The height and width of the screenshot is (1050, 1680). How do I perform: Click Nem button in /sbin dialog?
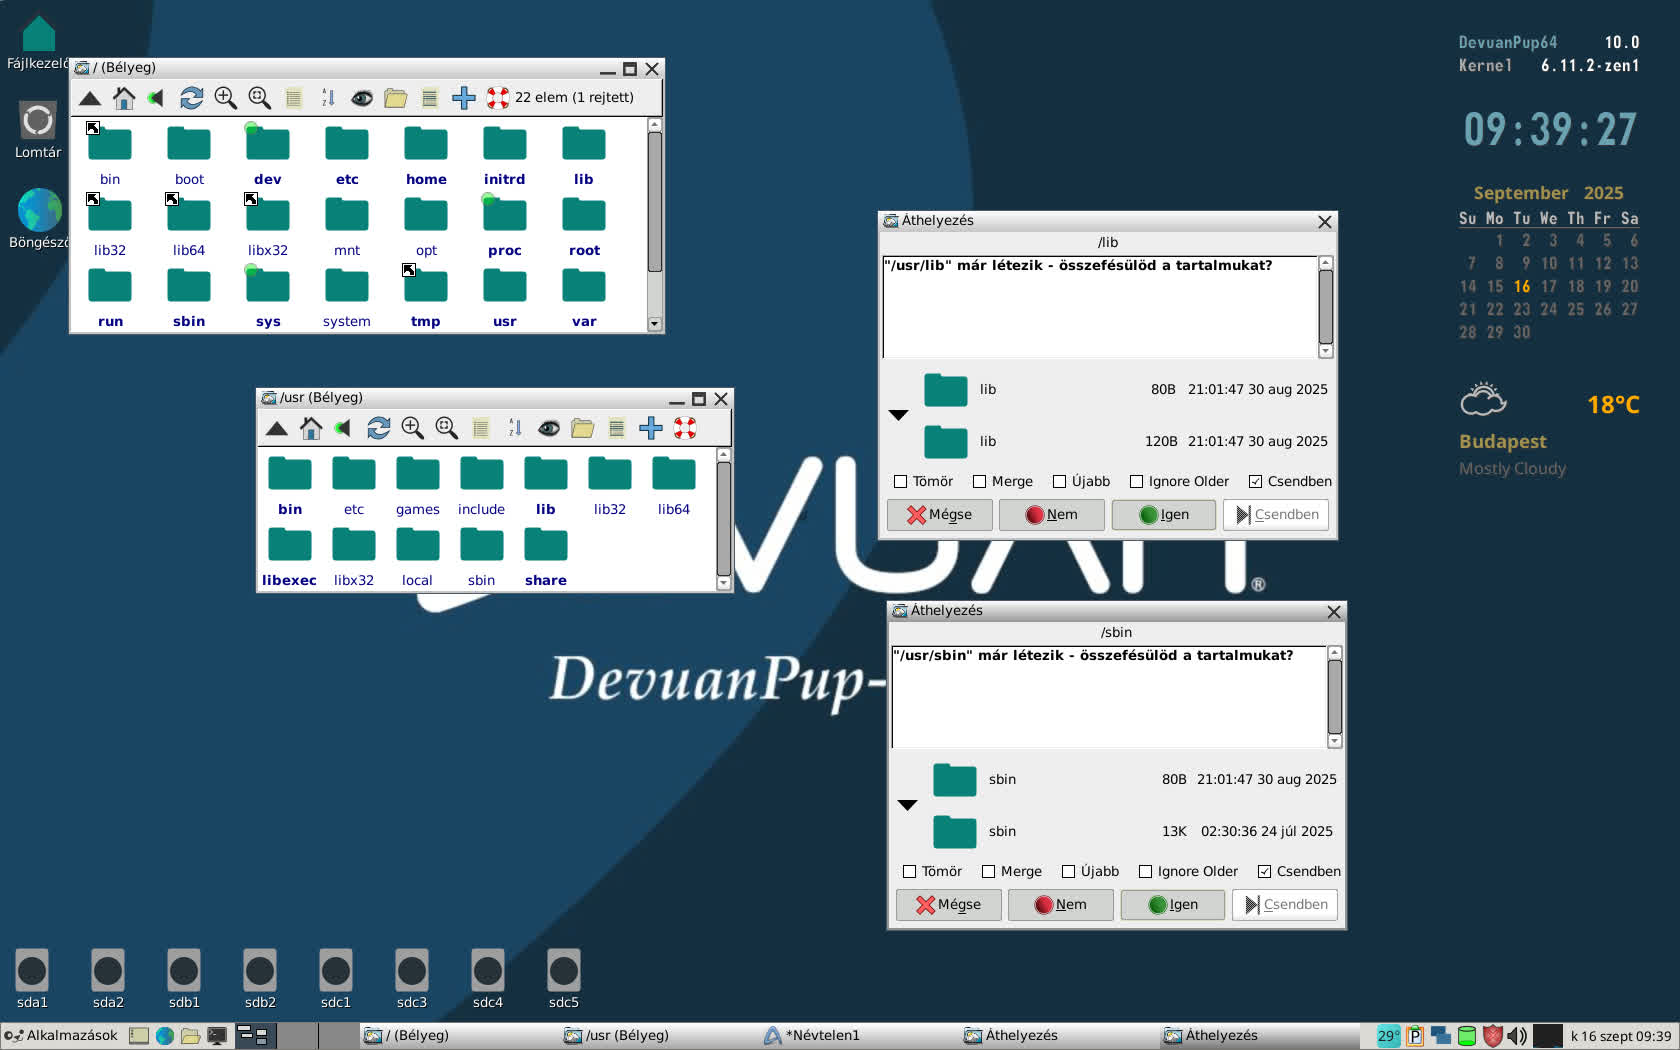pyautogui.click(x=1060, y=904)
